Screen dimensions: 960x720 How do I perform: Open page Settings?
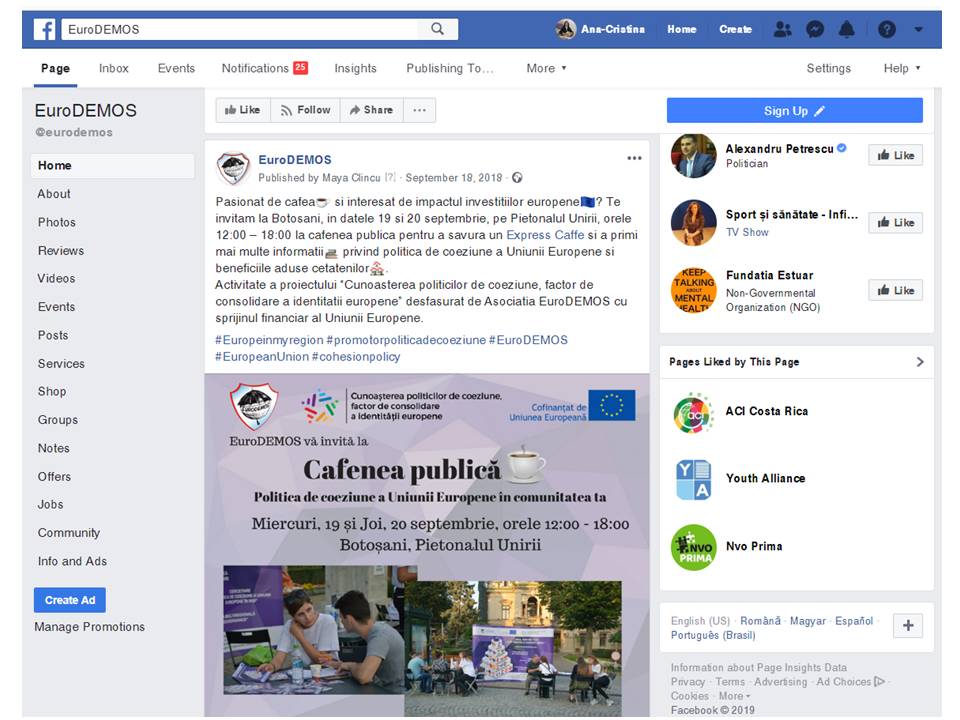(828, 68)
